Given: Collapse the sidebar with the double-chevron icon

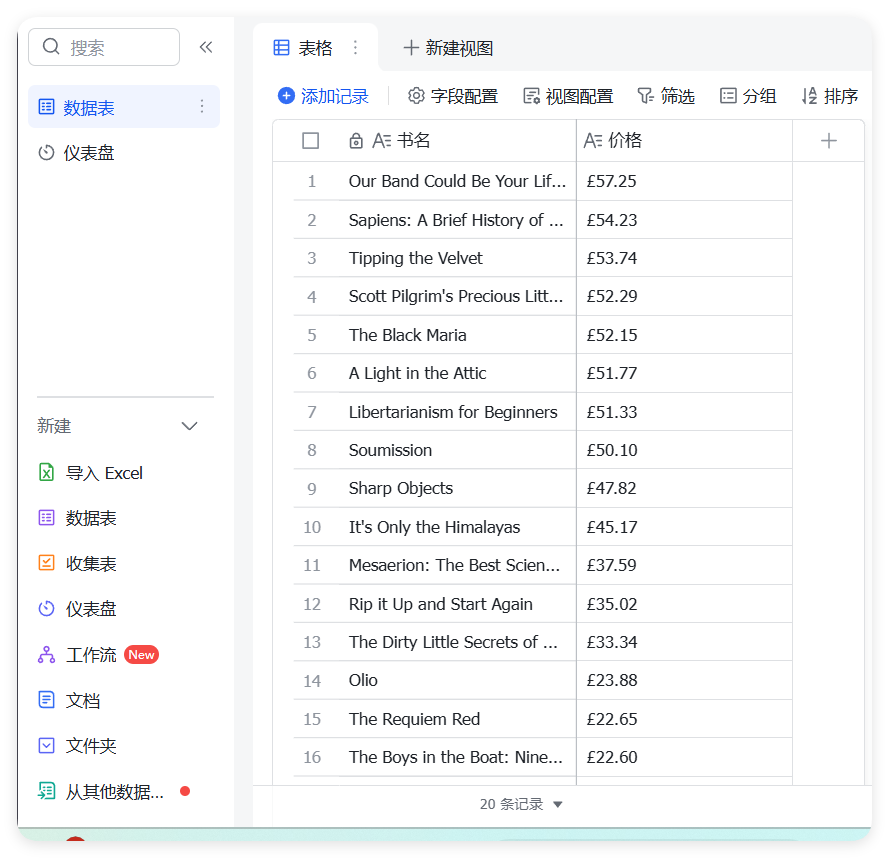Looking at the screenshot, I should pyautogui.click(x=206, y=47).
